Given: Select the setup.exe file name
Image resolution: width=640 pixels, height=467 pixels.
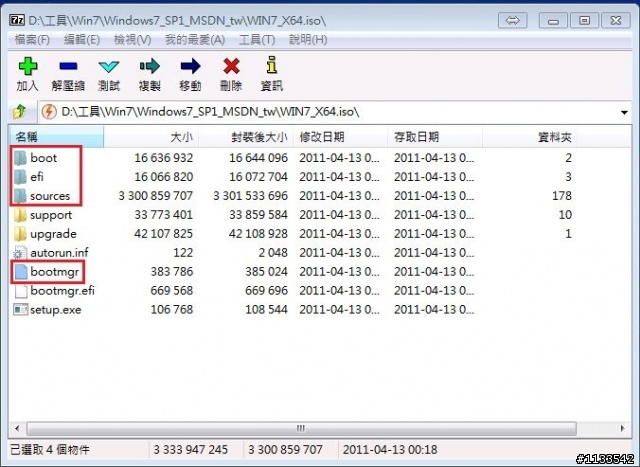Looking at the screenshot, I should click(56, 310).
